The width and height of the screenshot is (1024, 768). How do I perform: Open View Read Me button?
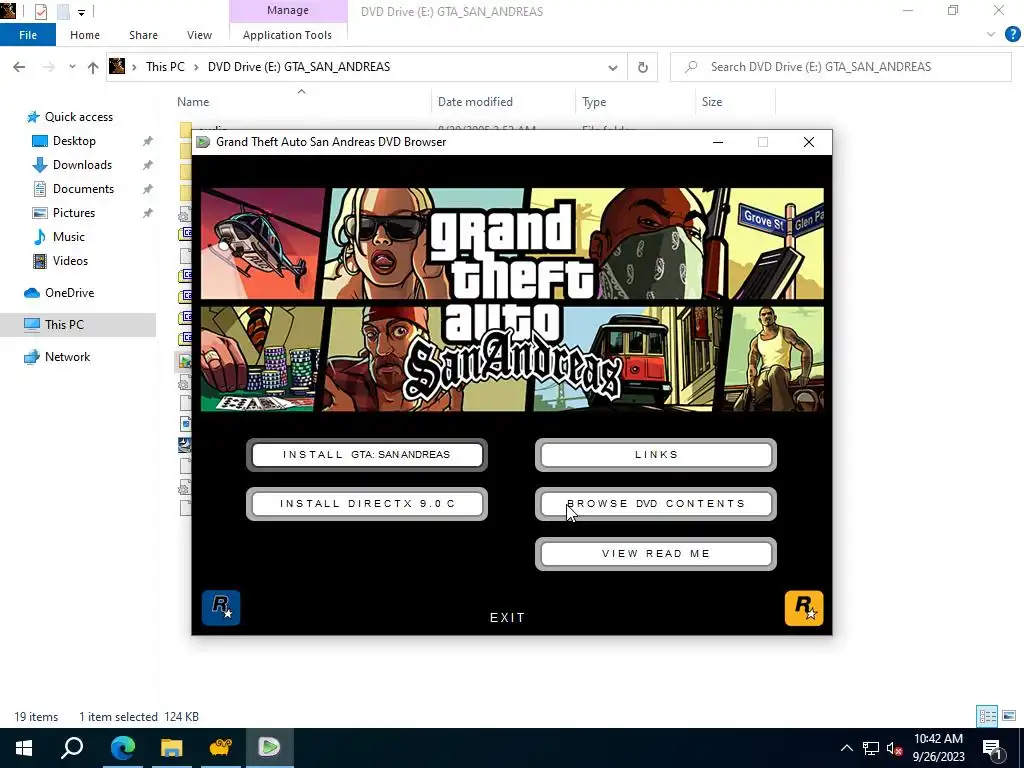pos(656,554)
